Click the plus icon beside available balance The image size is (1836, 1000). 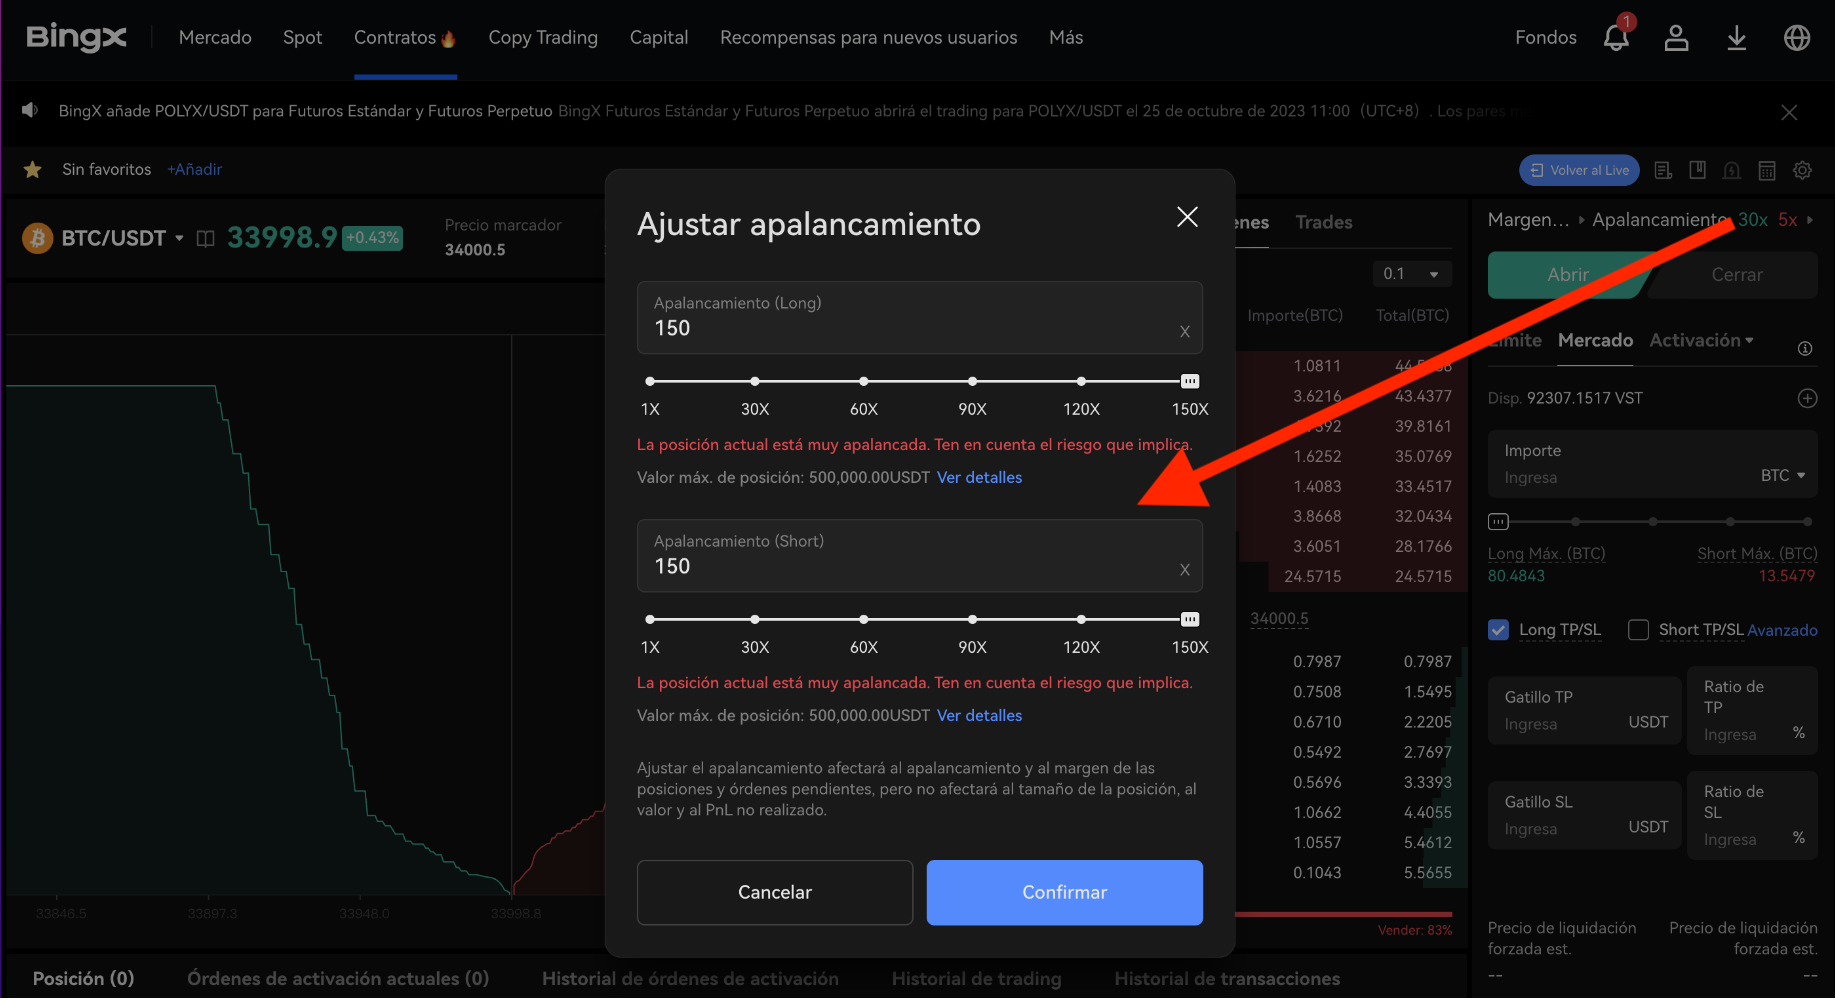click(x=1807, y=398)
